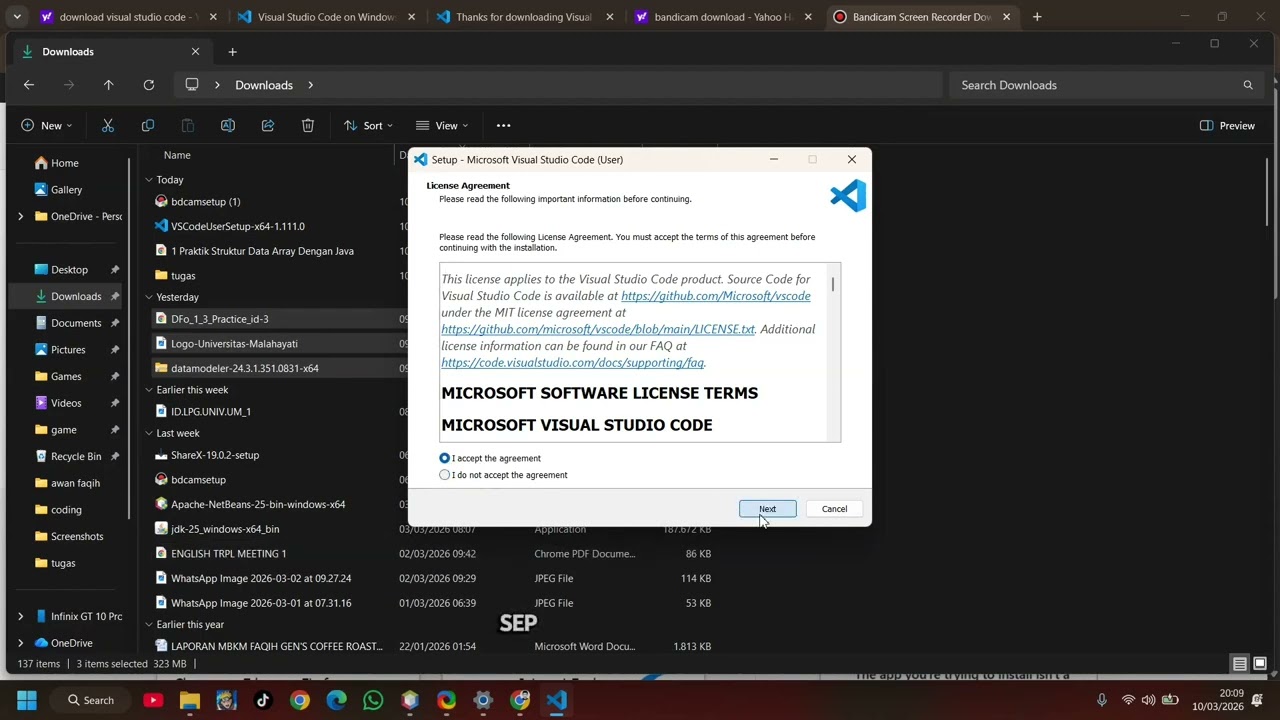Open File Explorer from the taskbar

click(190, 700)
